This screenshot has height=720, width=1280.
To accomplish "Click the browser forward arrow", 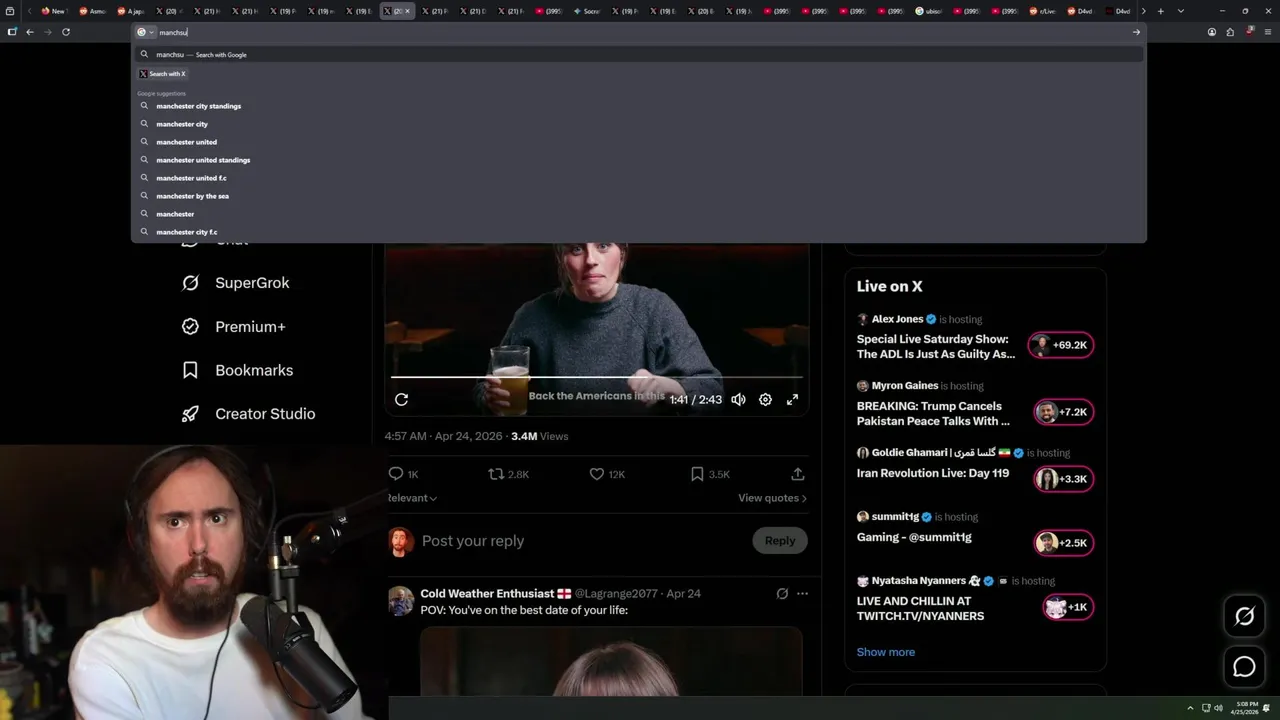I will [x=47, y=32].
